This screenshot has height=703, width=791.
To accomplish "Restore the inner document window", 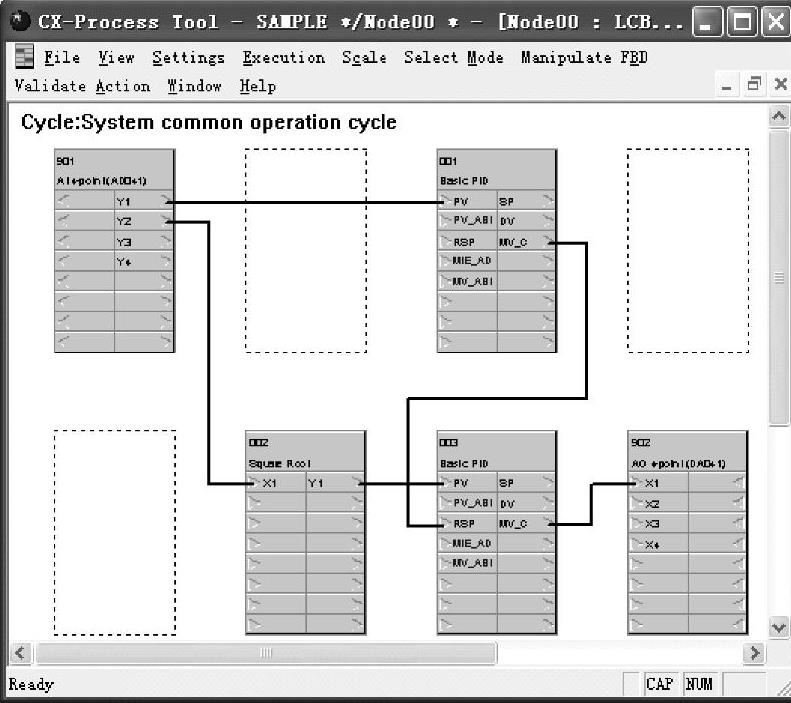I will click(754, 84).
